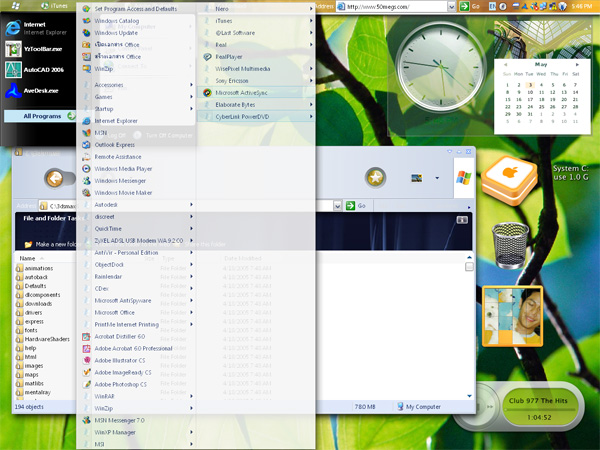Viewport: 600px width, 450px height.
Task: Select the HardwareShaders folder
Action: [43, 339]
